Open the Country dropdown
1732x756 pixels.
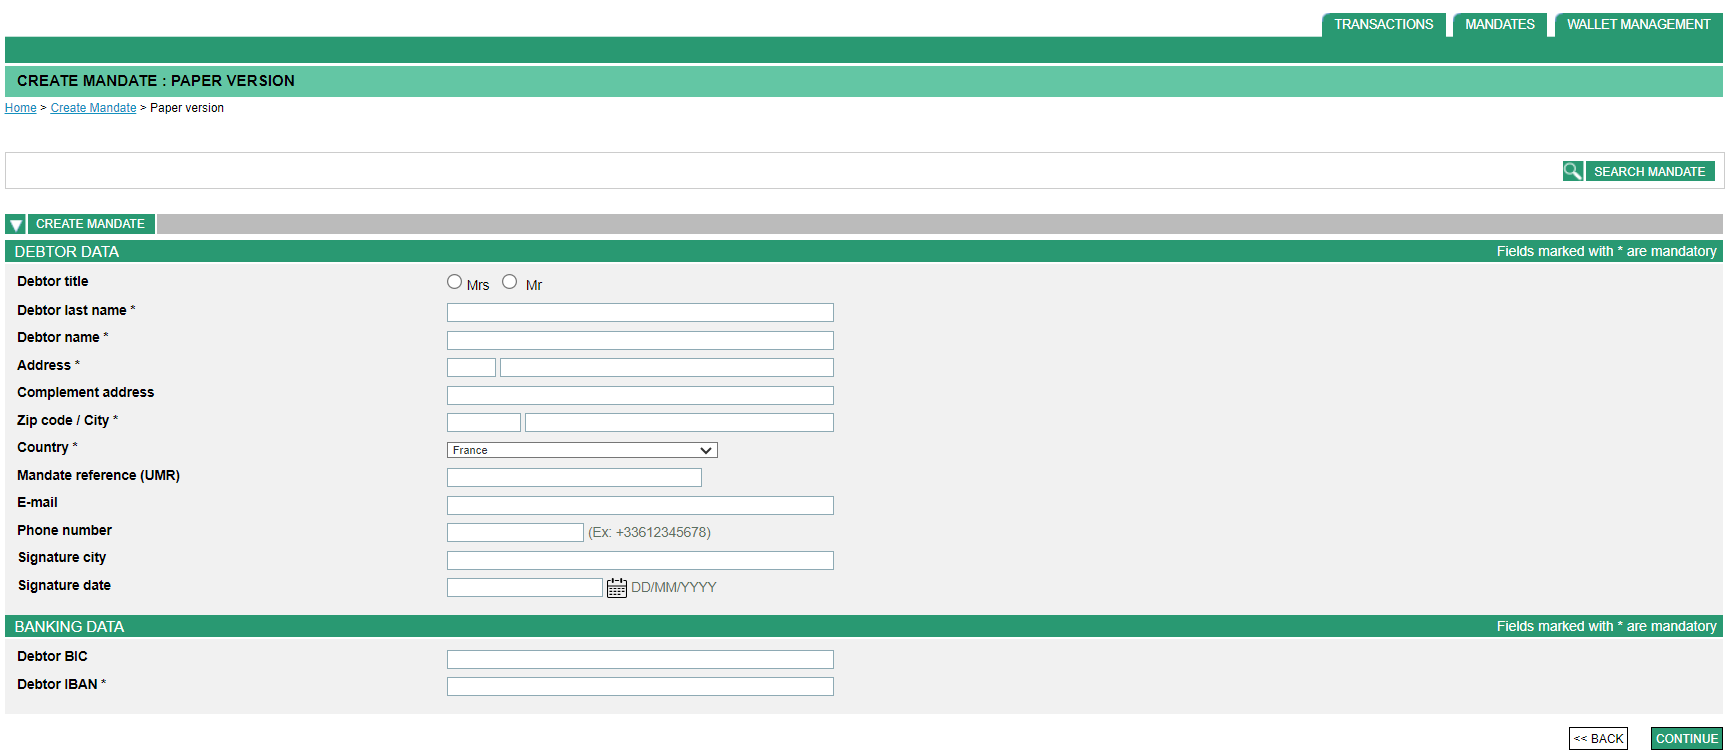tap(581, 451)
